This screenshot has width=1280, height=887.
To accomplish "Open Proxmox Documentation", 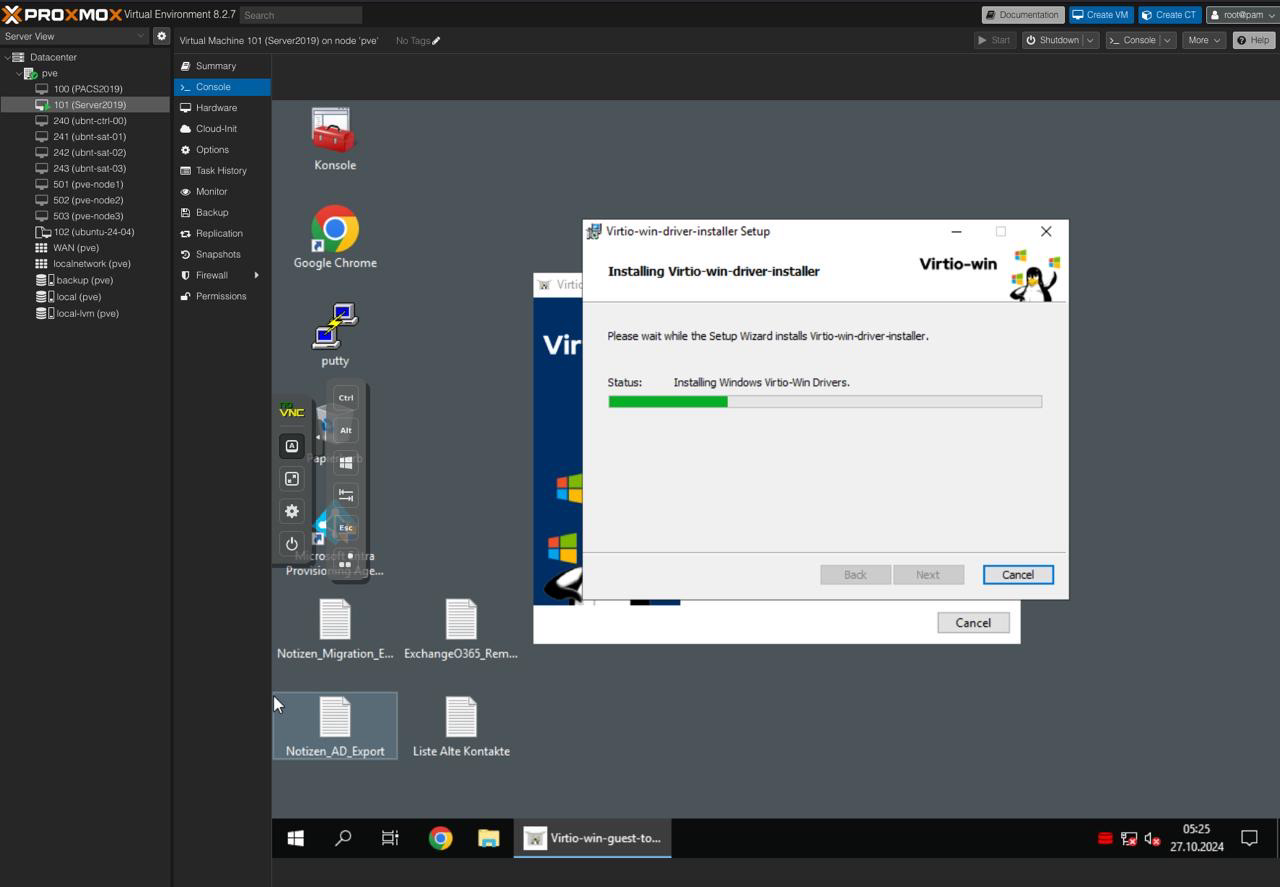I will coord(1023,15).
